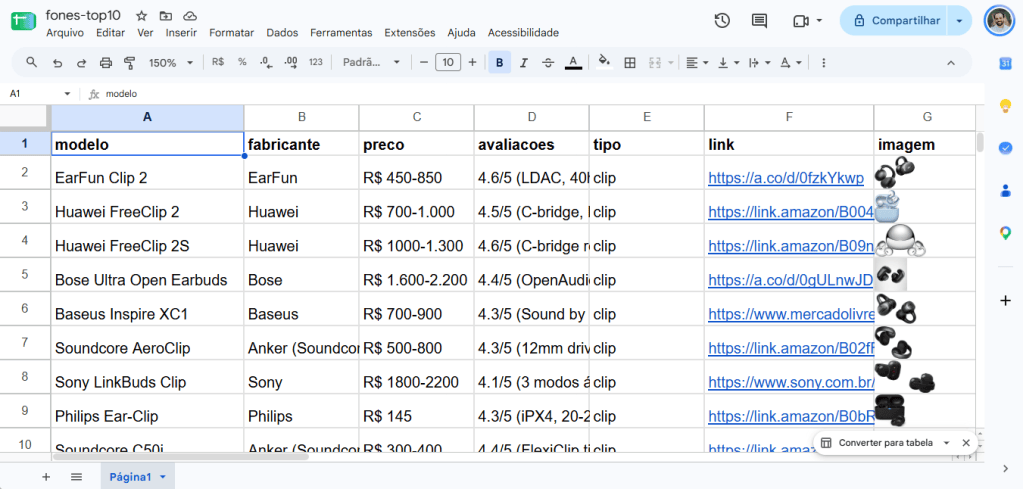Open the Inserir menu

tap(181, 33)
